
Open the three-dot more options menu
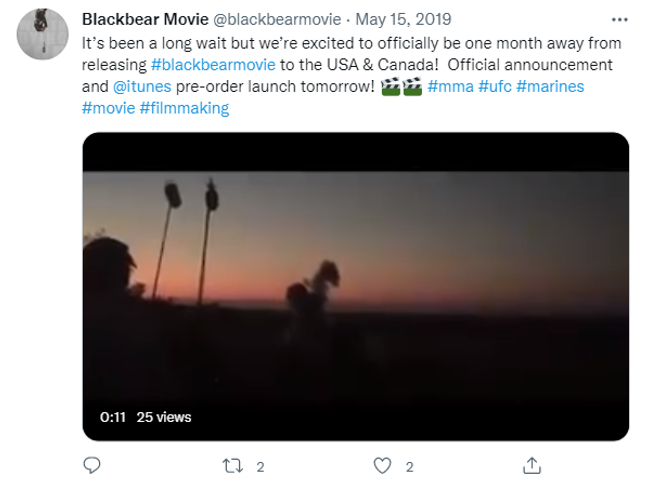click(619, 20)
